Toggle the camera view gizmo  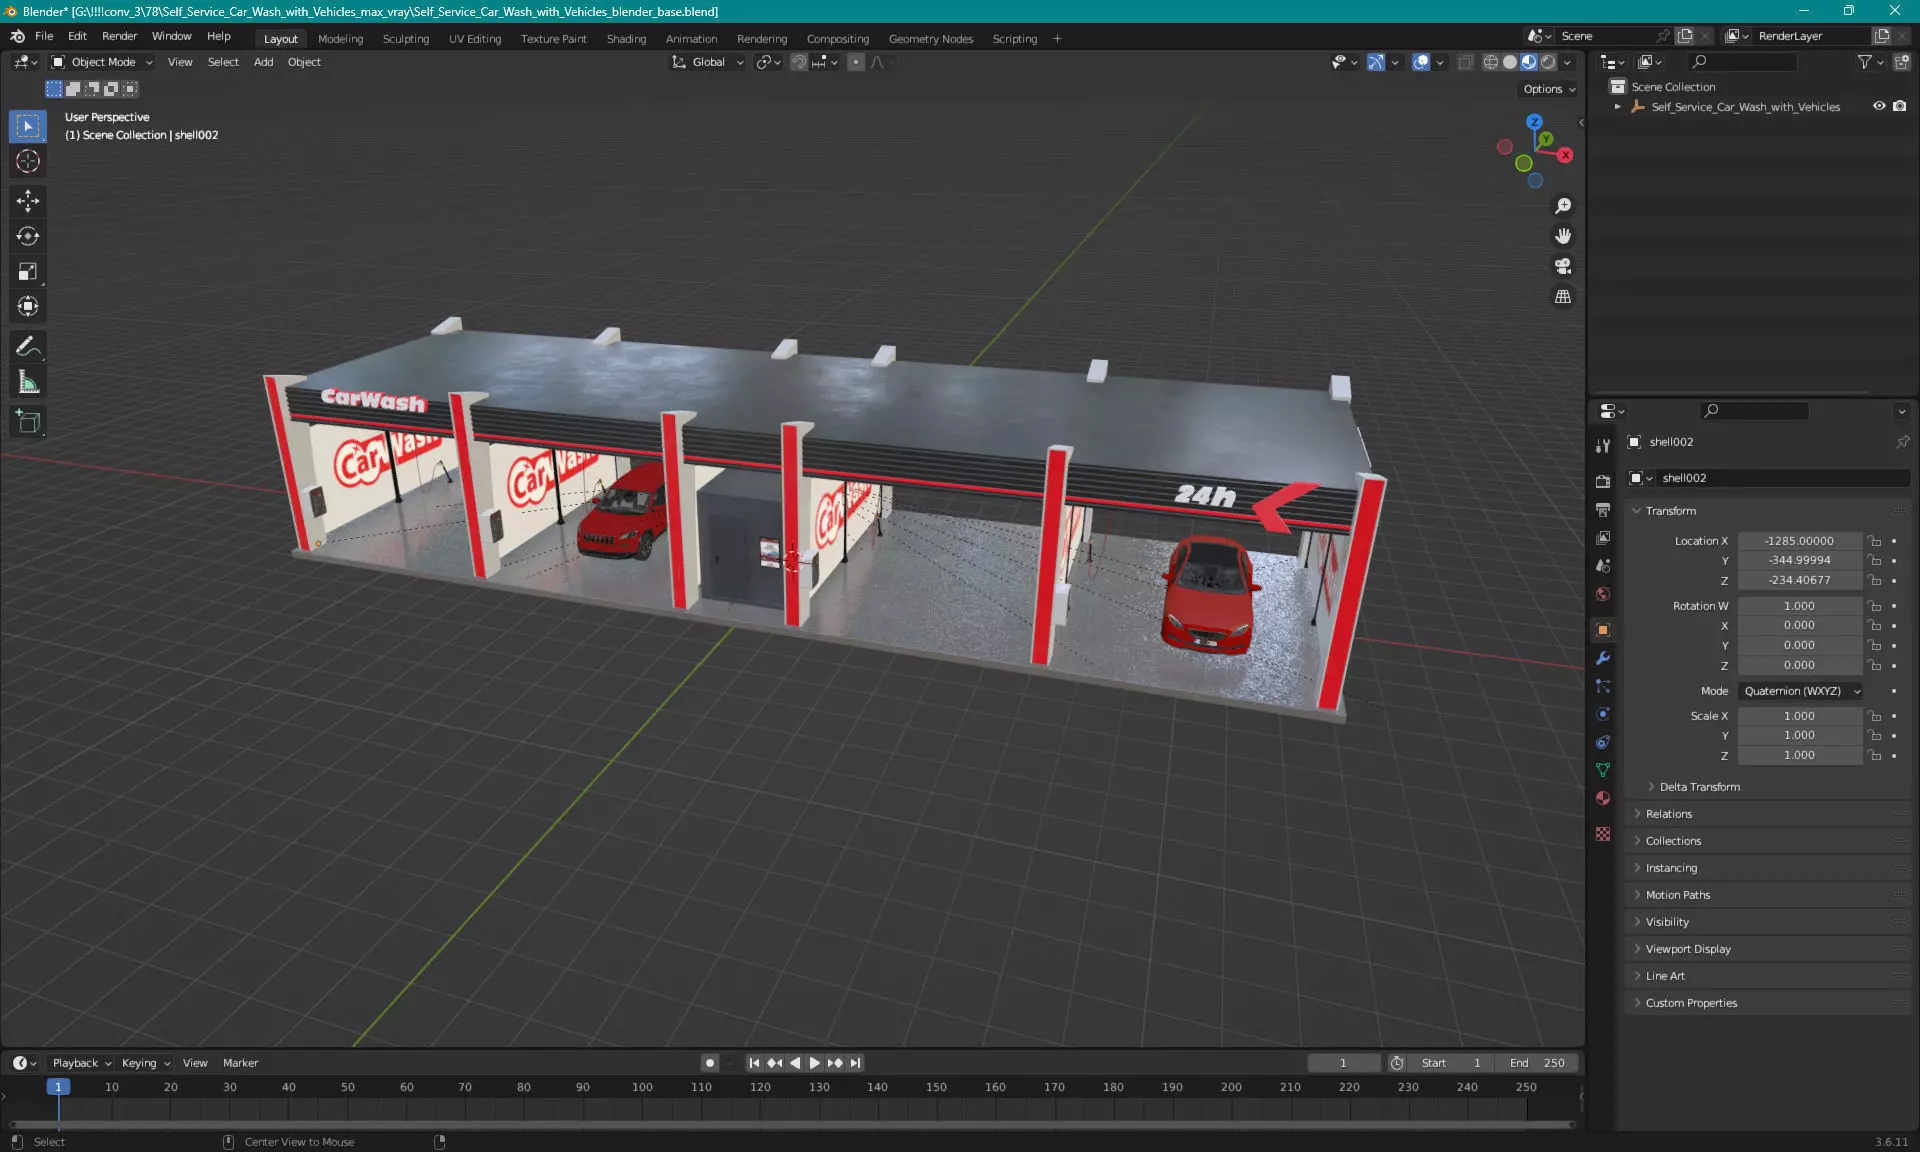pos(1563,266)
